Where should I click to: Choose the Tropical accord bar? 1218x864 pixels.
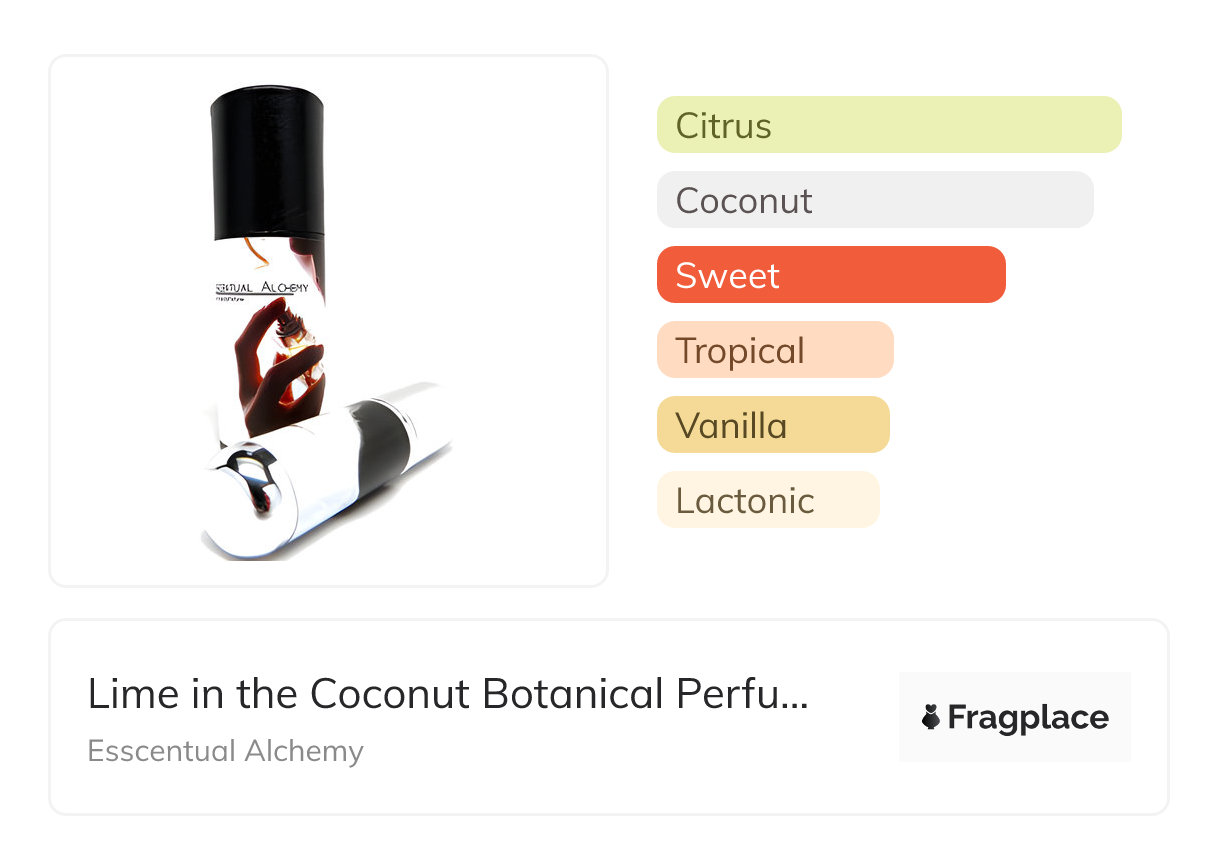pos(774,350)
